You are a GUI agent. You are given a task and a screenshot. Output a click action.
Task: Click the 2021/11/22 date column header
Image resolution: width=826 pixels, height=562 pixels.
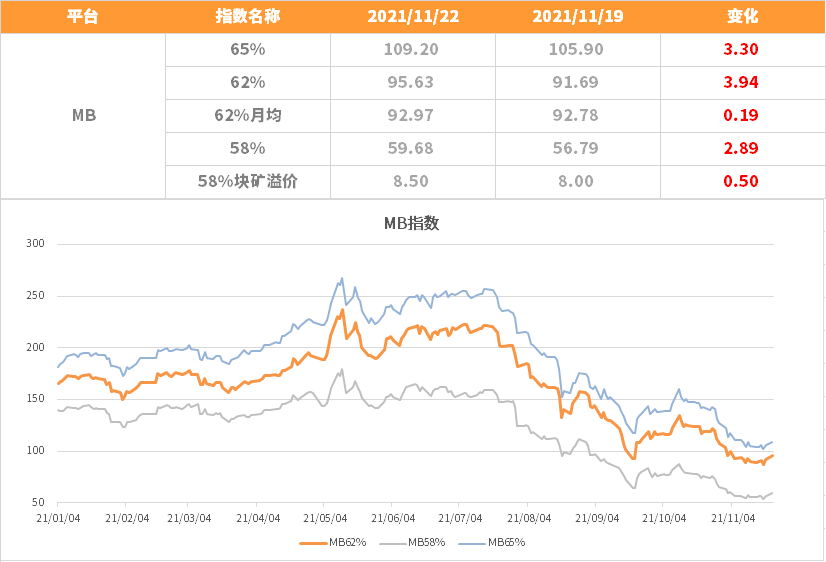[412, 17]
